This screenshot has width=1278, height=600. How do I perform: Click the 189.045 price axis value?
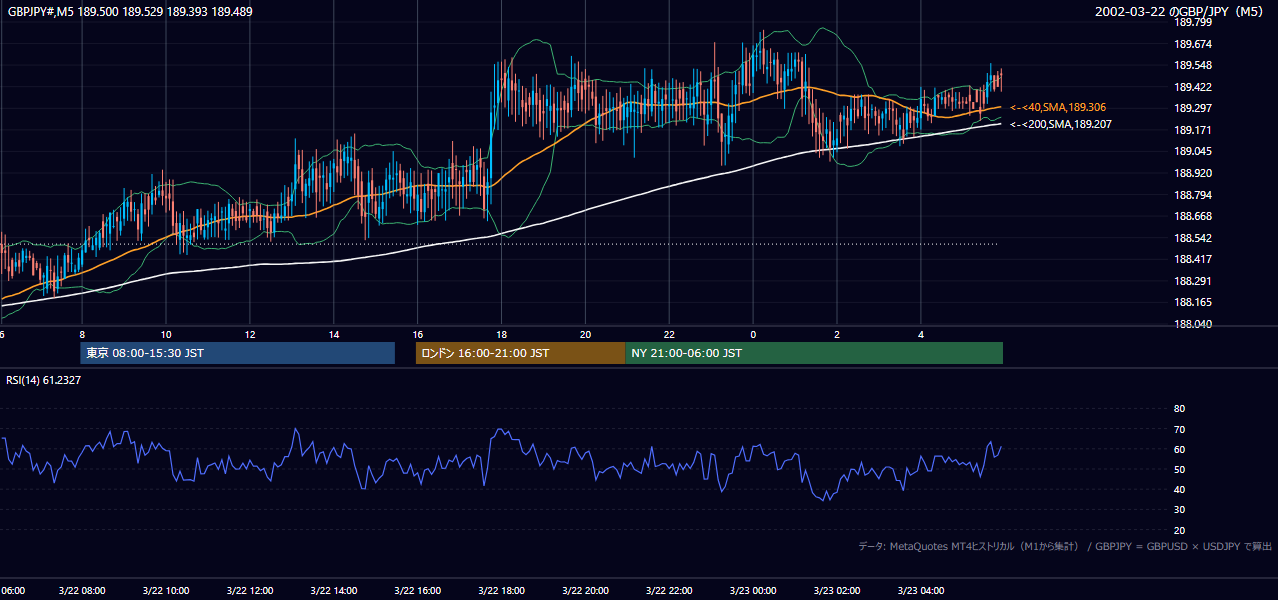(x=1193, y=152)
